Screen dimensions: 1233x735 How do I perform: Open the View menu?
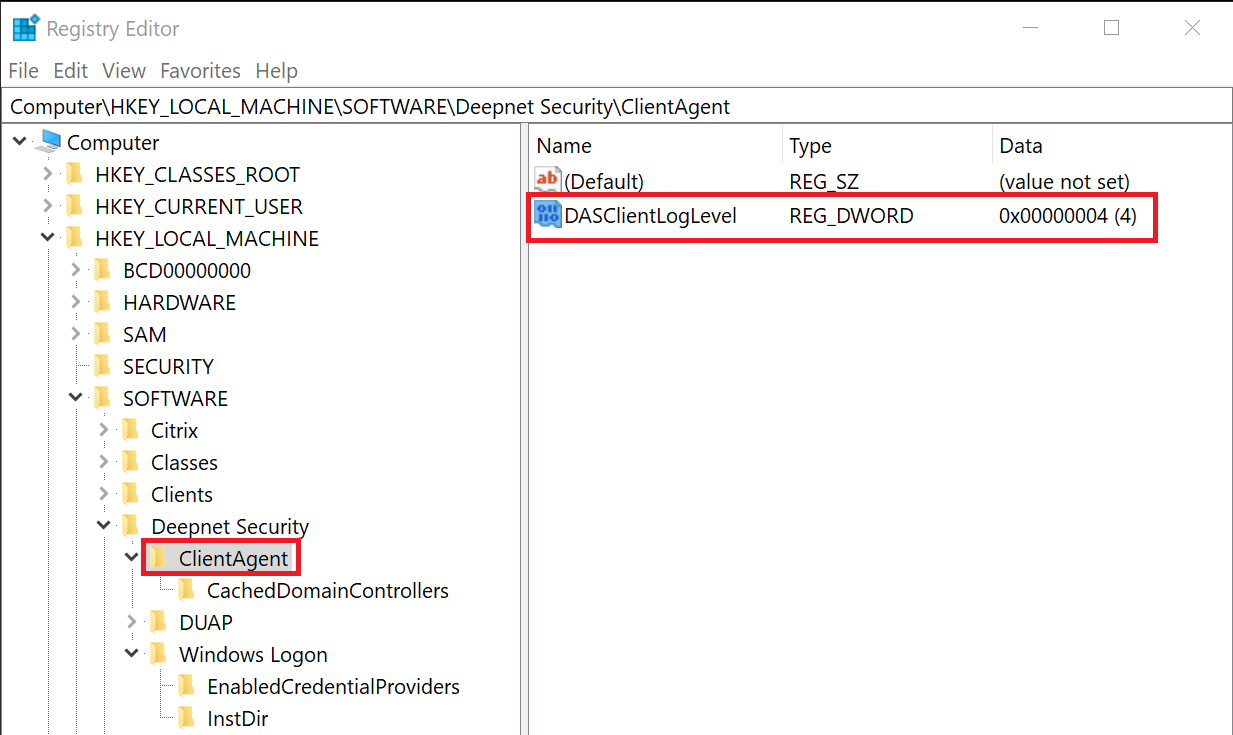click(124, 71)
